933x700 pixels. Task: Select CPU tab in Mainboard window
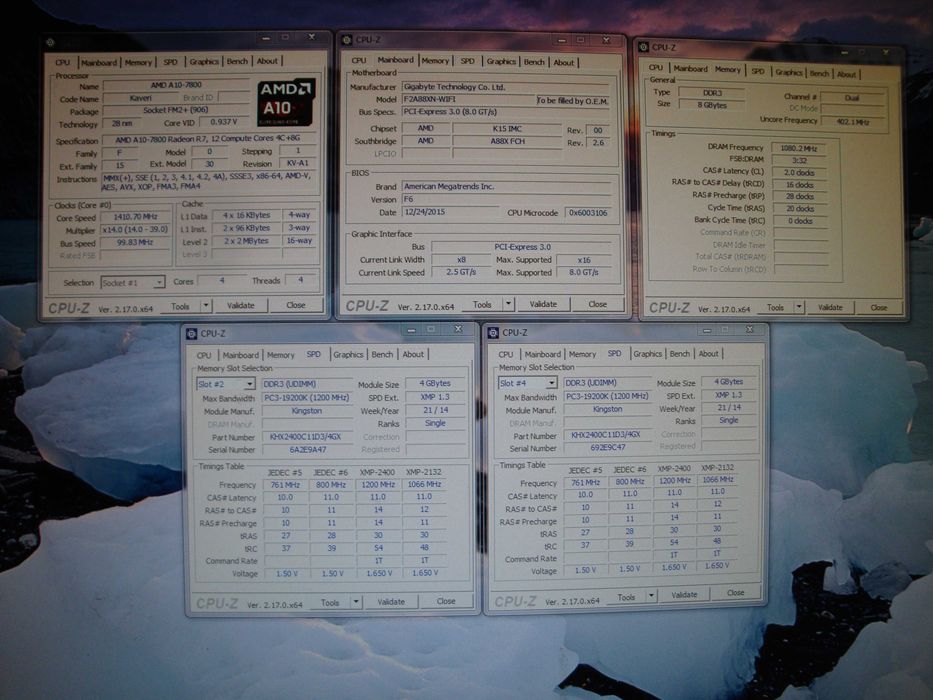[359, 61]
